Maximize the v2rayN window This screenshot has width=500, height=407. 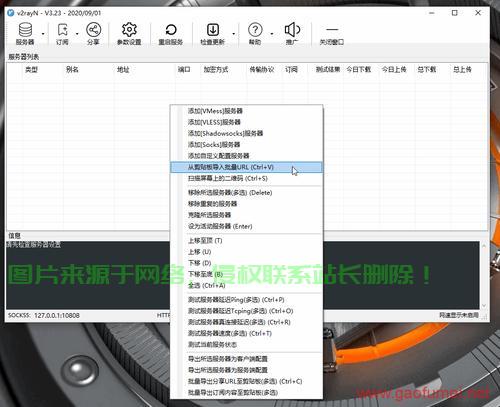pyautogui.click(x=455, y=13)
